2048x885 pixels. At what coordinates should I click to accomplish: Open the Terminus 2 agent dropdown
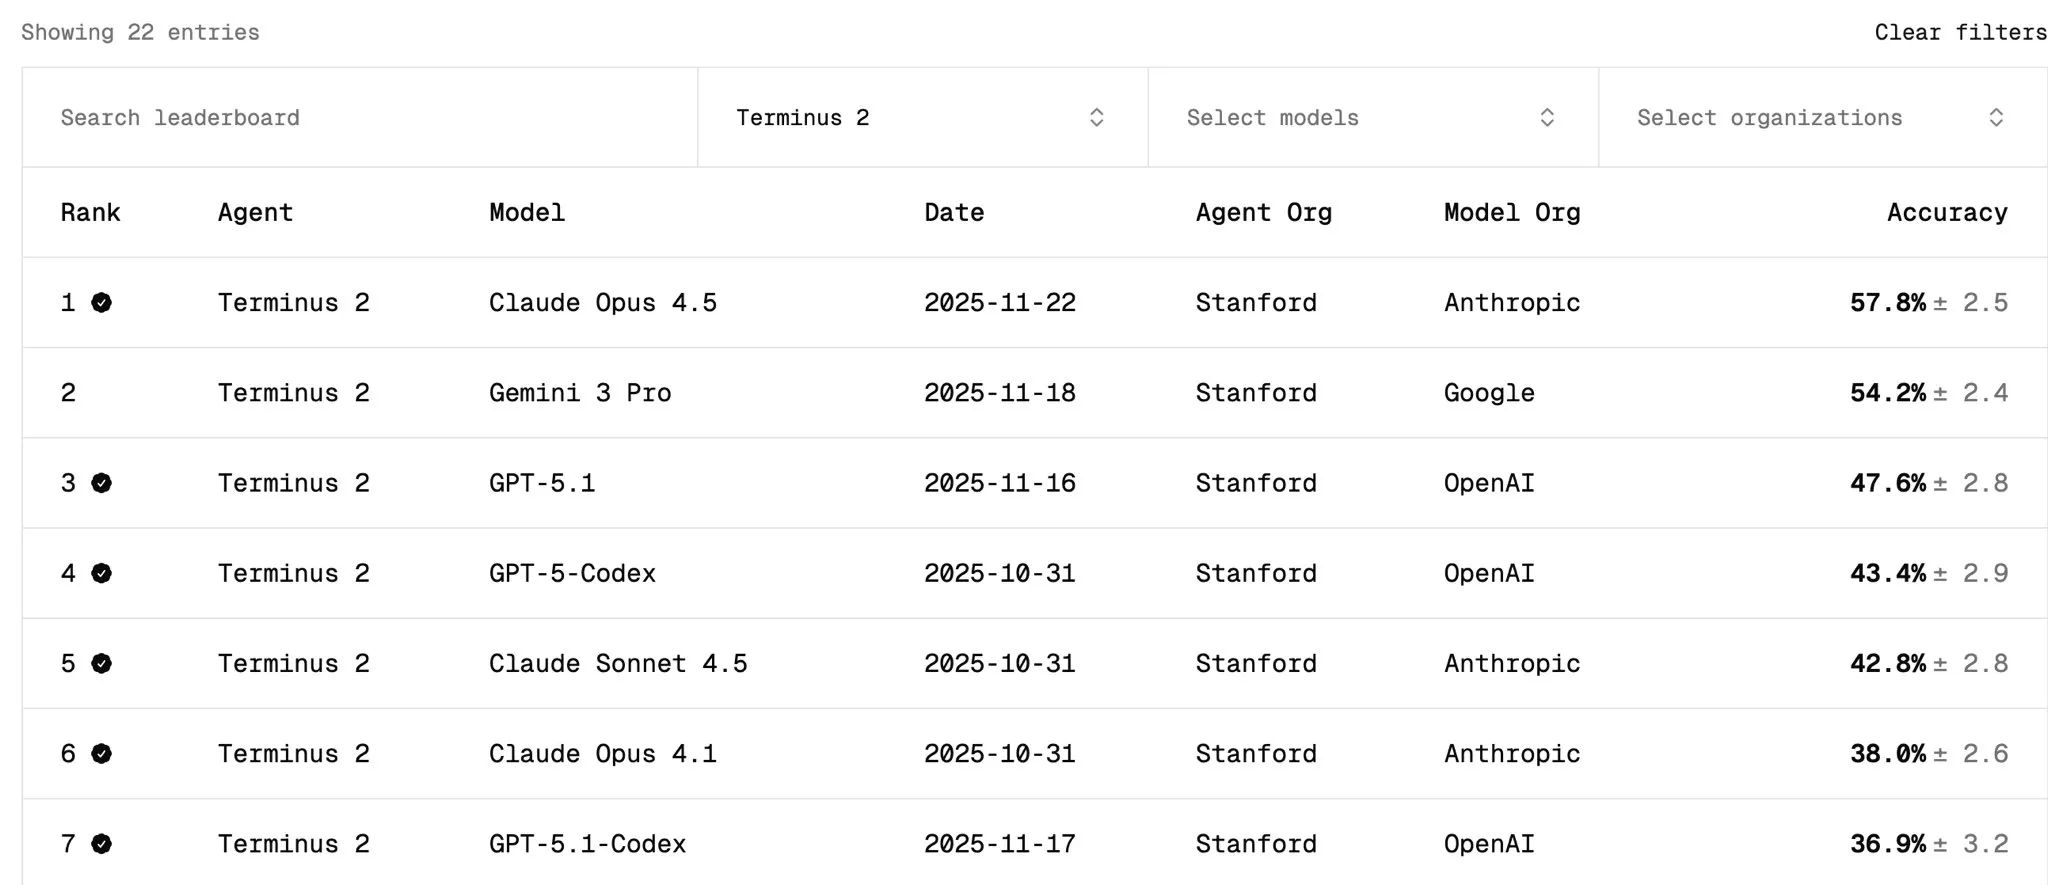921,118
